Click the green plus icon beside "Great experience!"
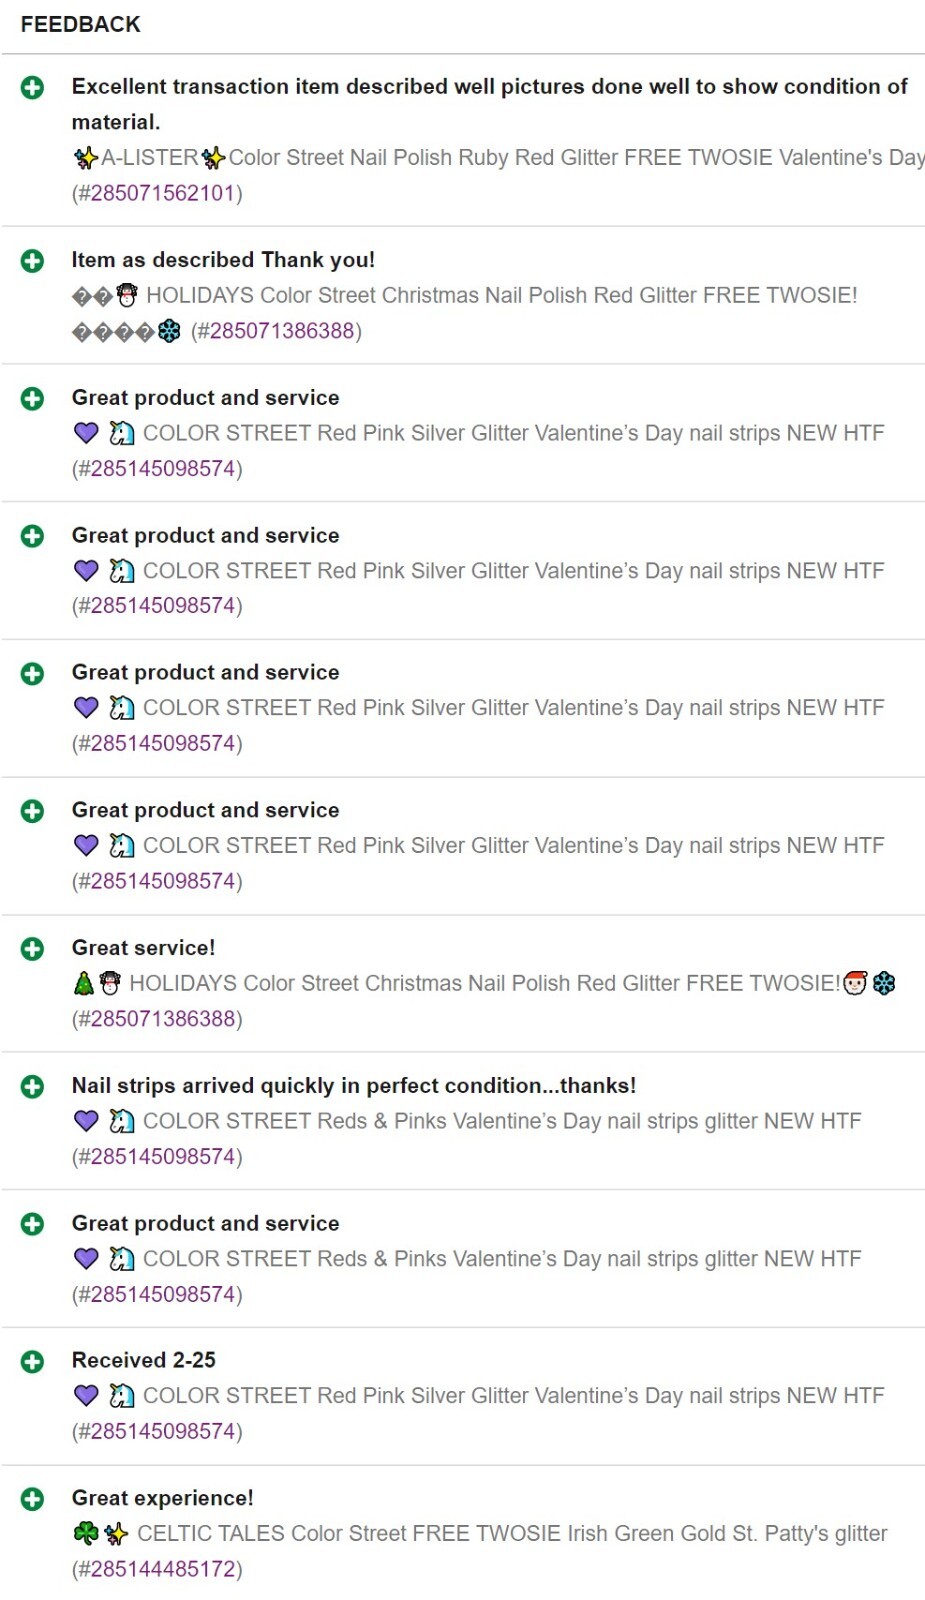The image size is (925, 1600). point(32,1499)
